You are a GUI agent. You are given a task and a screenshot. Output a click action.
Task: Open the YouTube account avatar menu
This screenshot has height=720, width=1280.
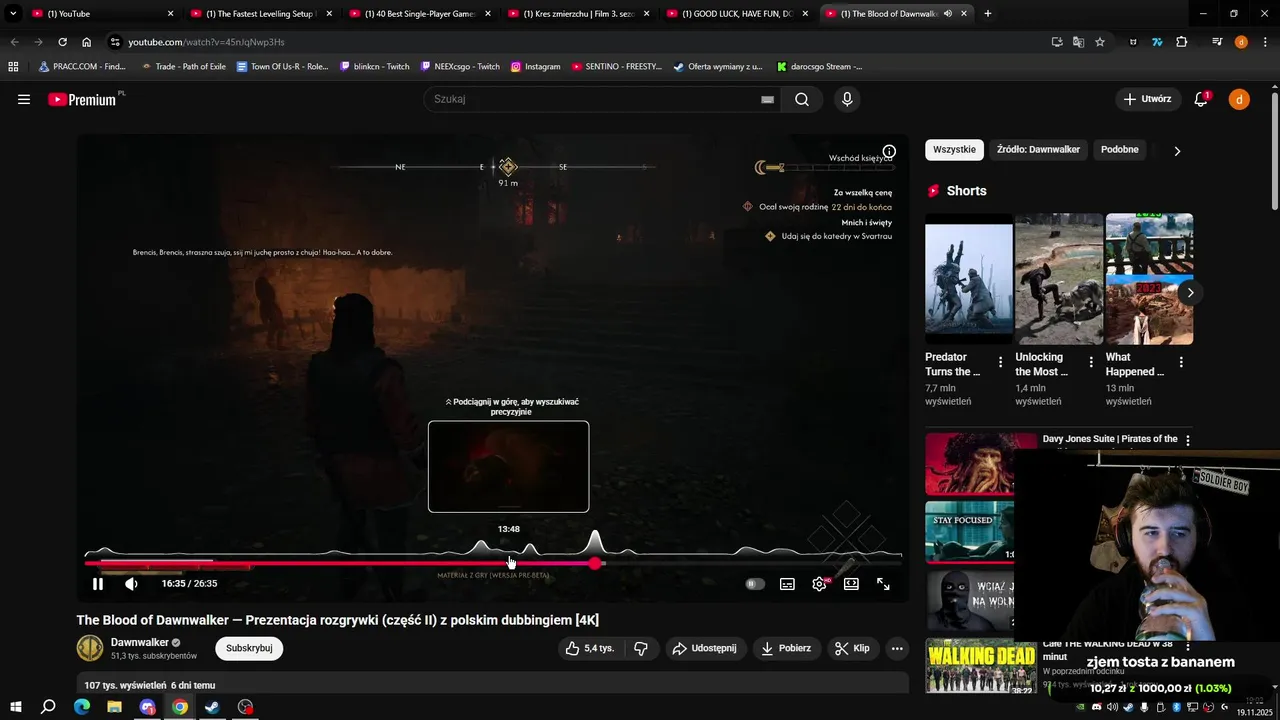point(1239,99)
